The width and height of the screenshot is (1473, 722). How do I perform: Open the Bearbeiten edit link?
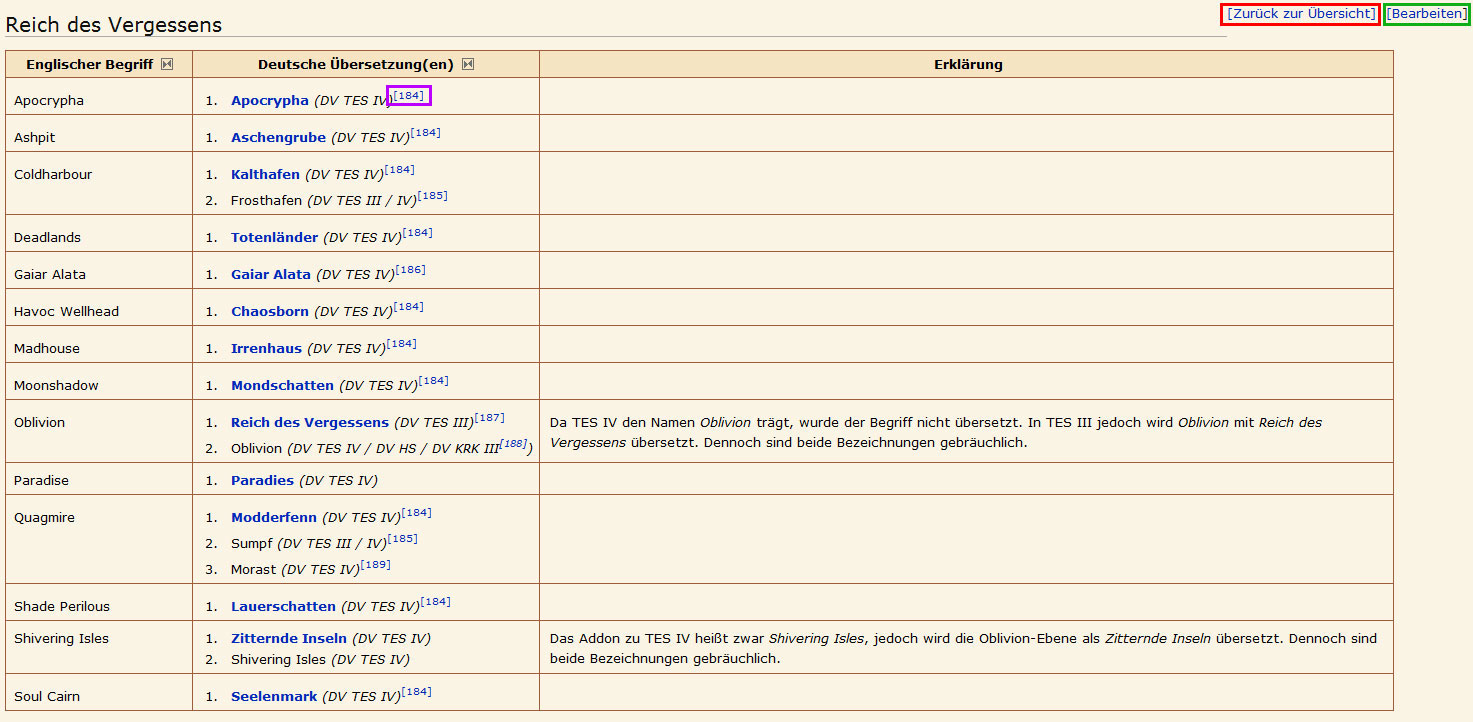(1427, 14)
